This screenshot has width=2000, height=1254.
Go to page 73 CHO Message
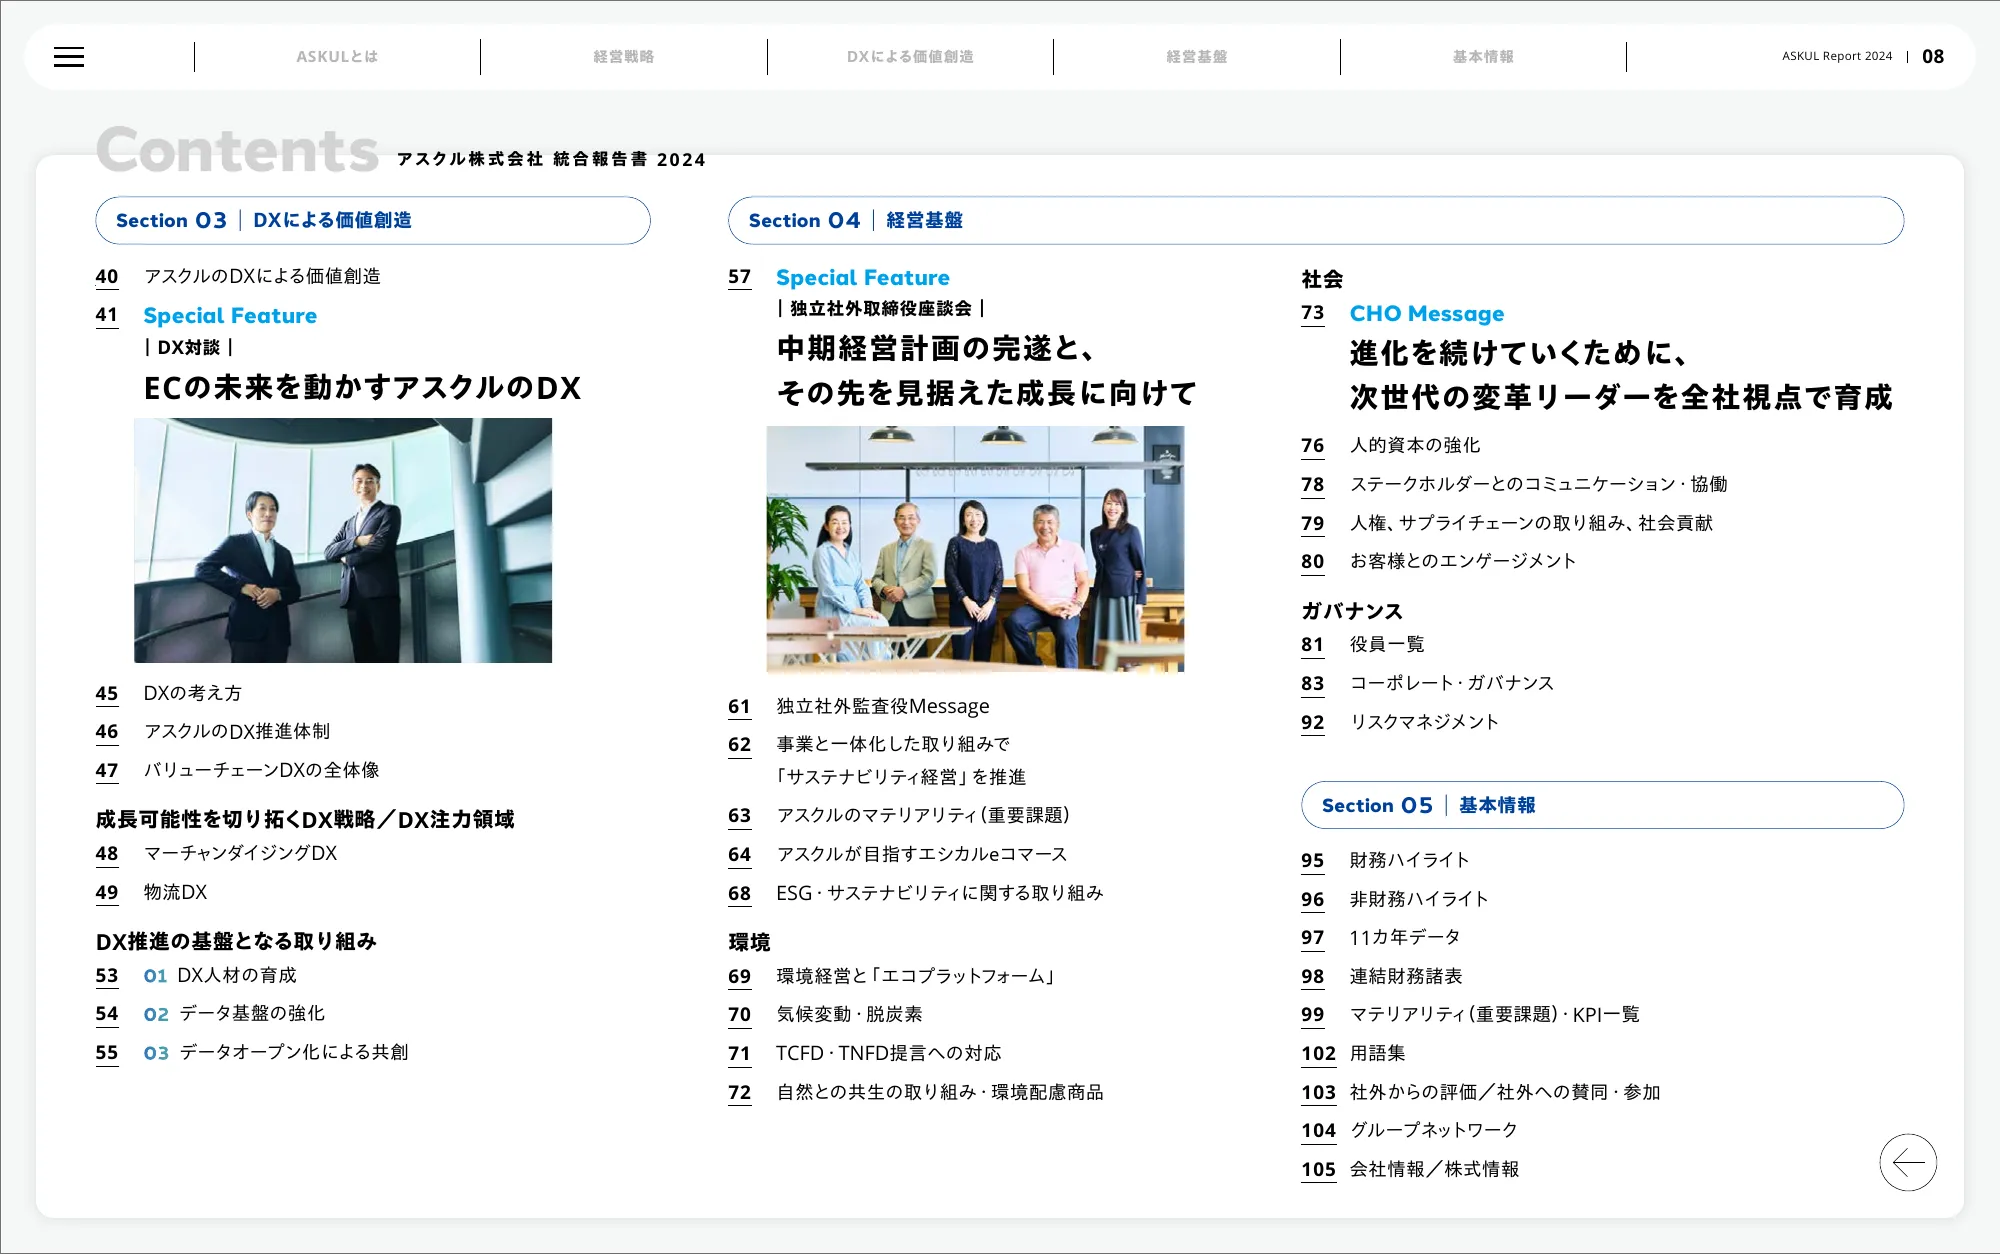pyautogui.click(x=1426, y=314)
